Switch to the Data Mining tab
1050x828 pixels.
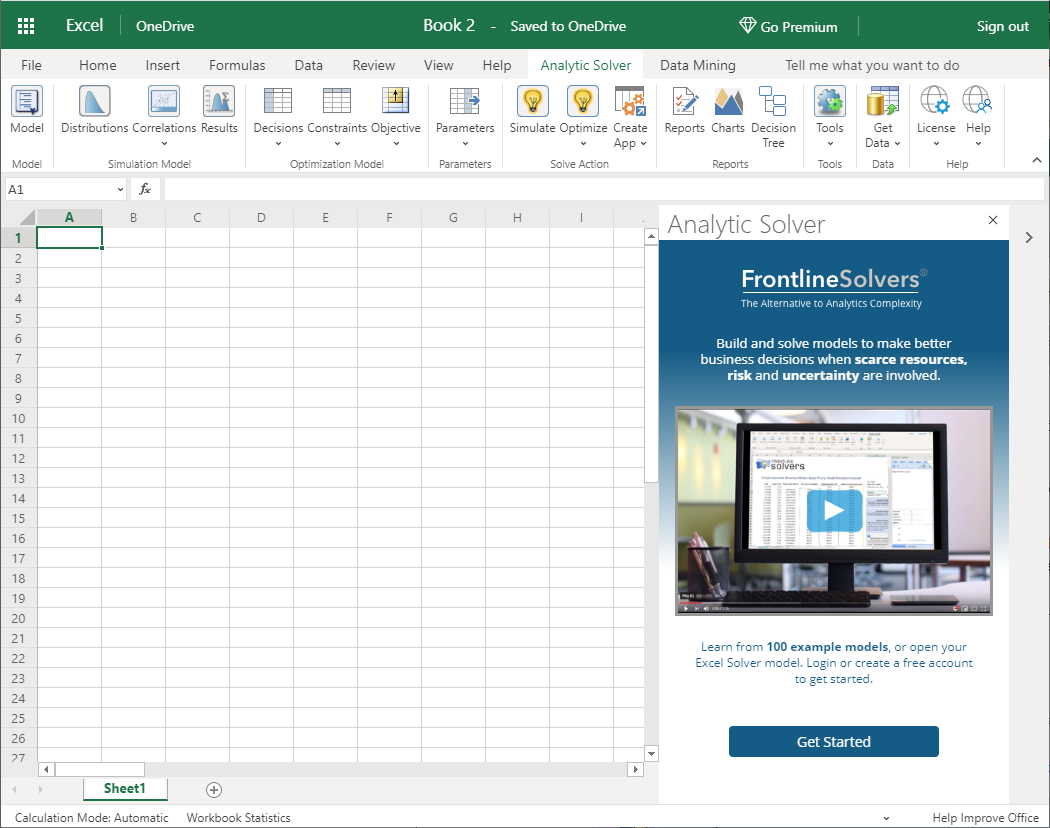click(x=697, y=65)
